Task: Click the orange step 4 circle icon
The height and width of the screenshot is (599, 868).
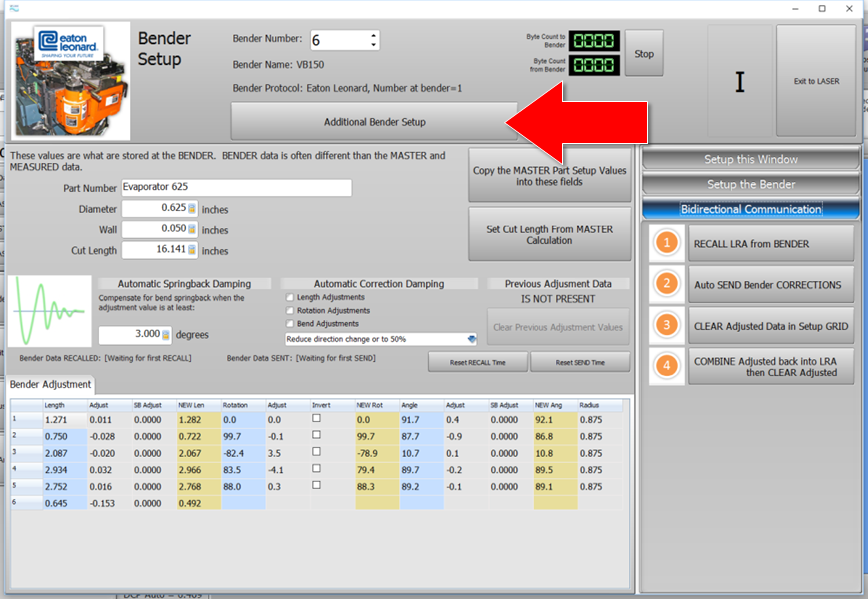Action: coord(665,366)
